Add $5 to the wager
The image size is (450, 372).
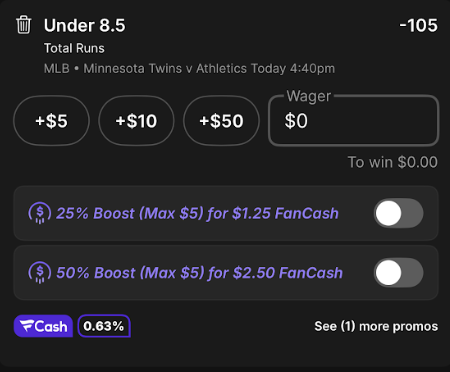click(x=51, y=121)
